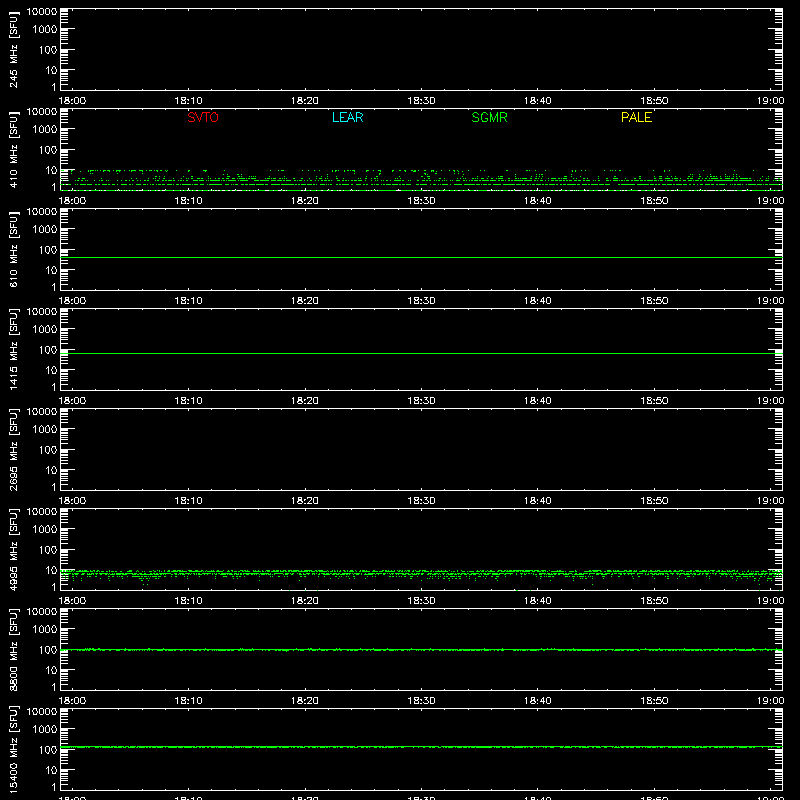Click 18:40 tick label below 410 MHz panel
Image resolution: width=800 pixels, height=800 pixels.
point(538,201)
